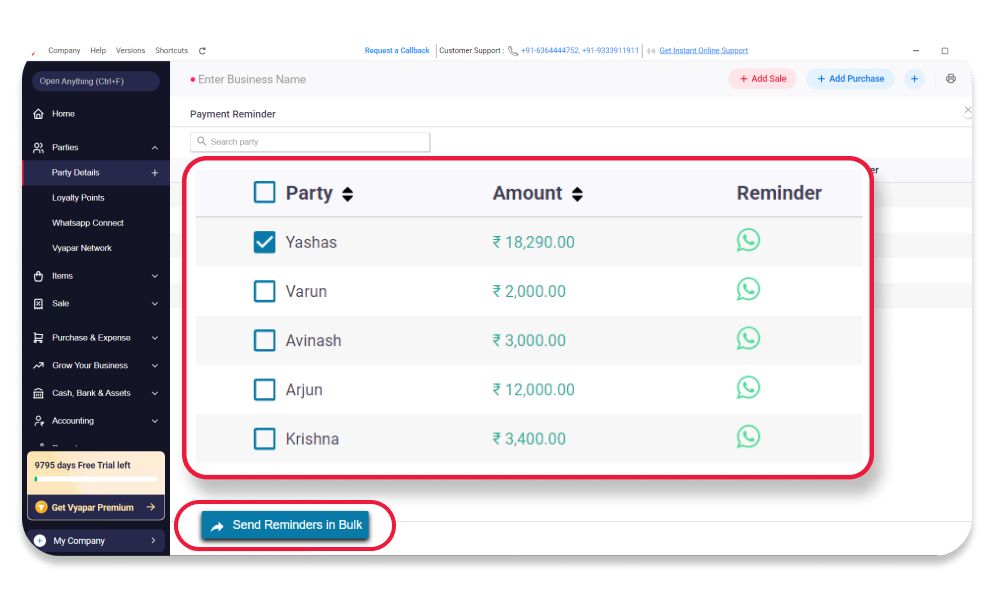Click the printer icon in the toolbar

pos(950,78)
